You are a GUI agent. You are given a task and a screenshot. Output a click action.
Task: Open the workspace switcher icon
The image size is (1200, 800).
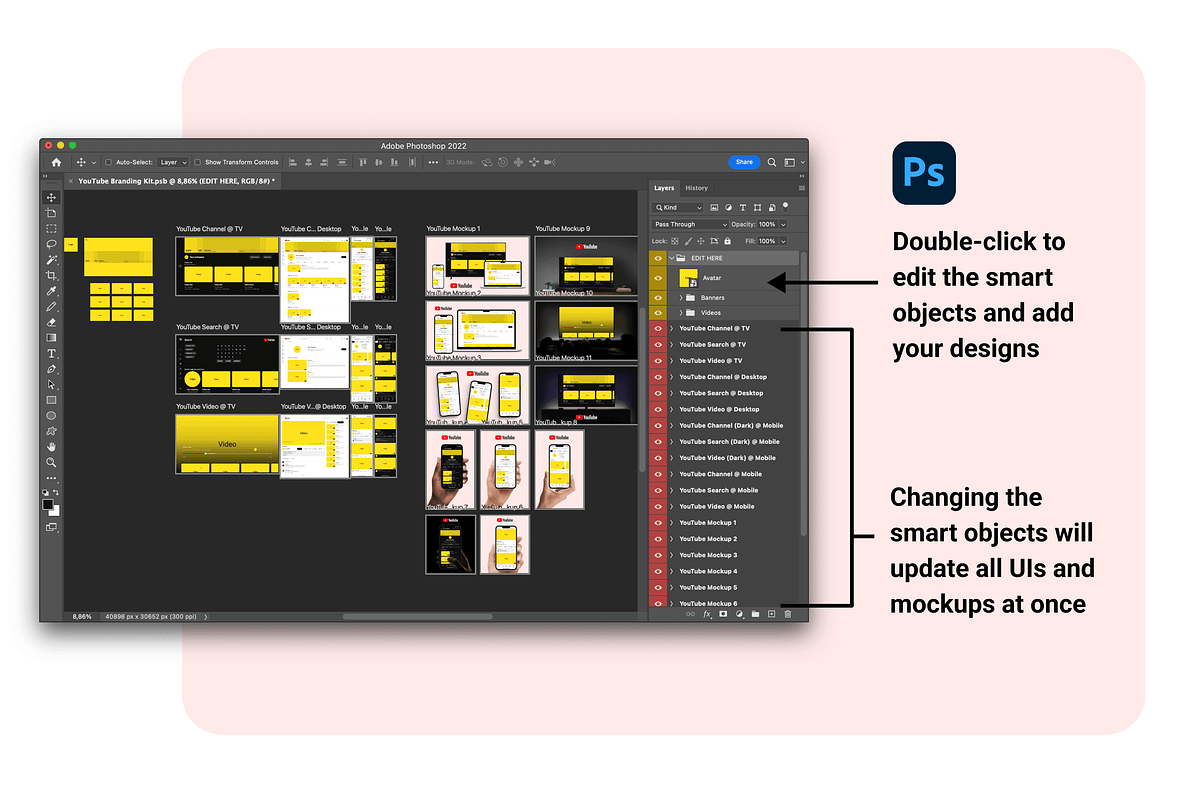pos(790,162)
